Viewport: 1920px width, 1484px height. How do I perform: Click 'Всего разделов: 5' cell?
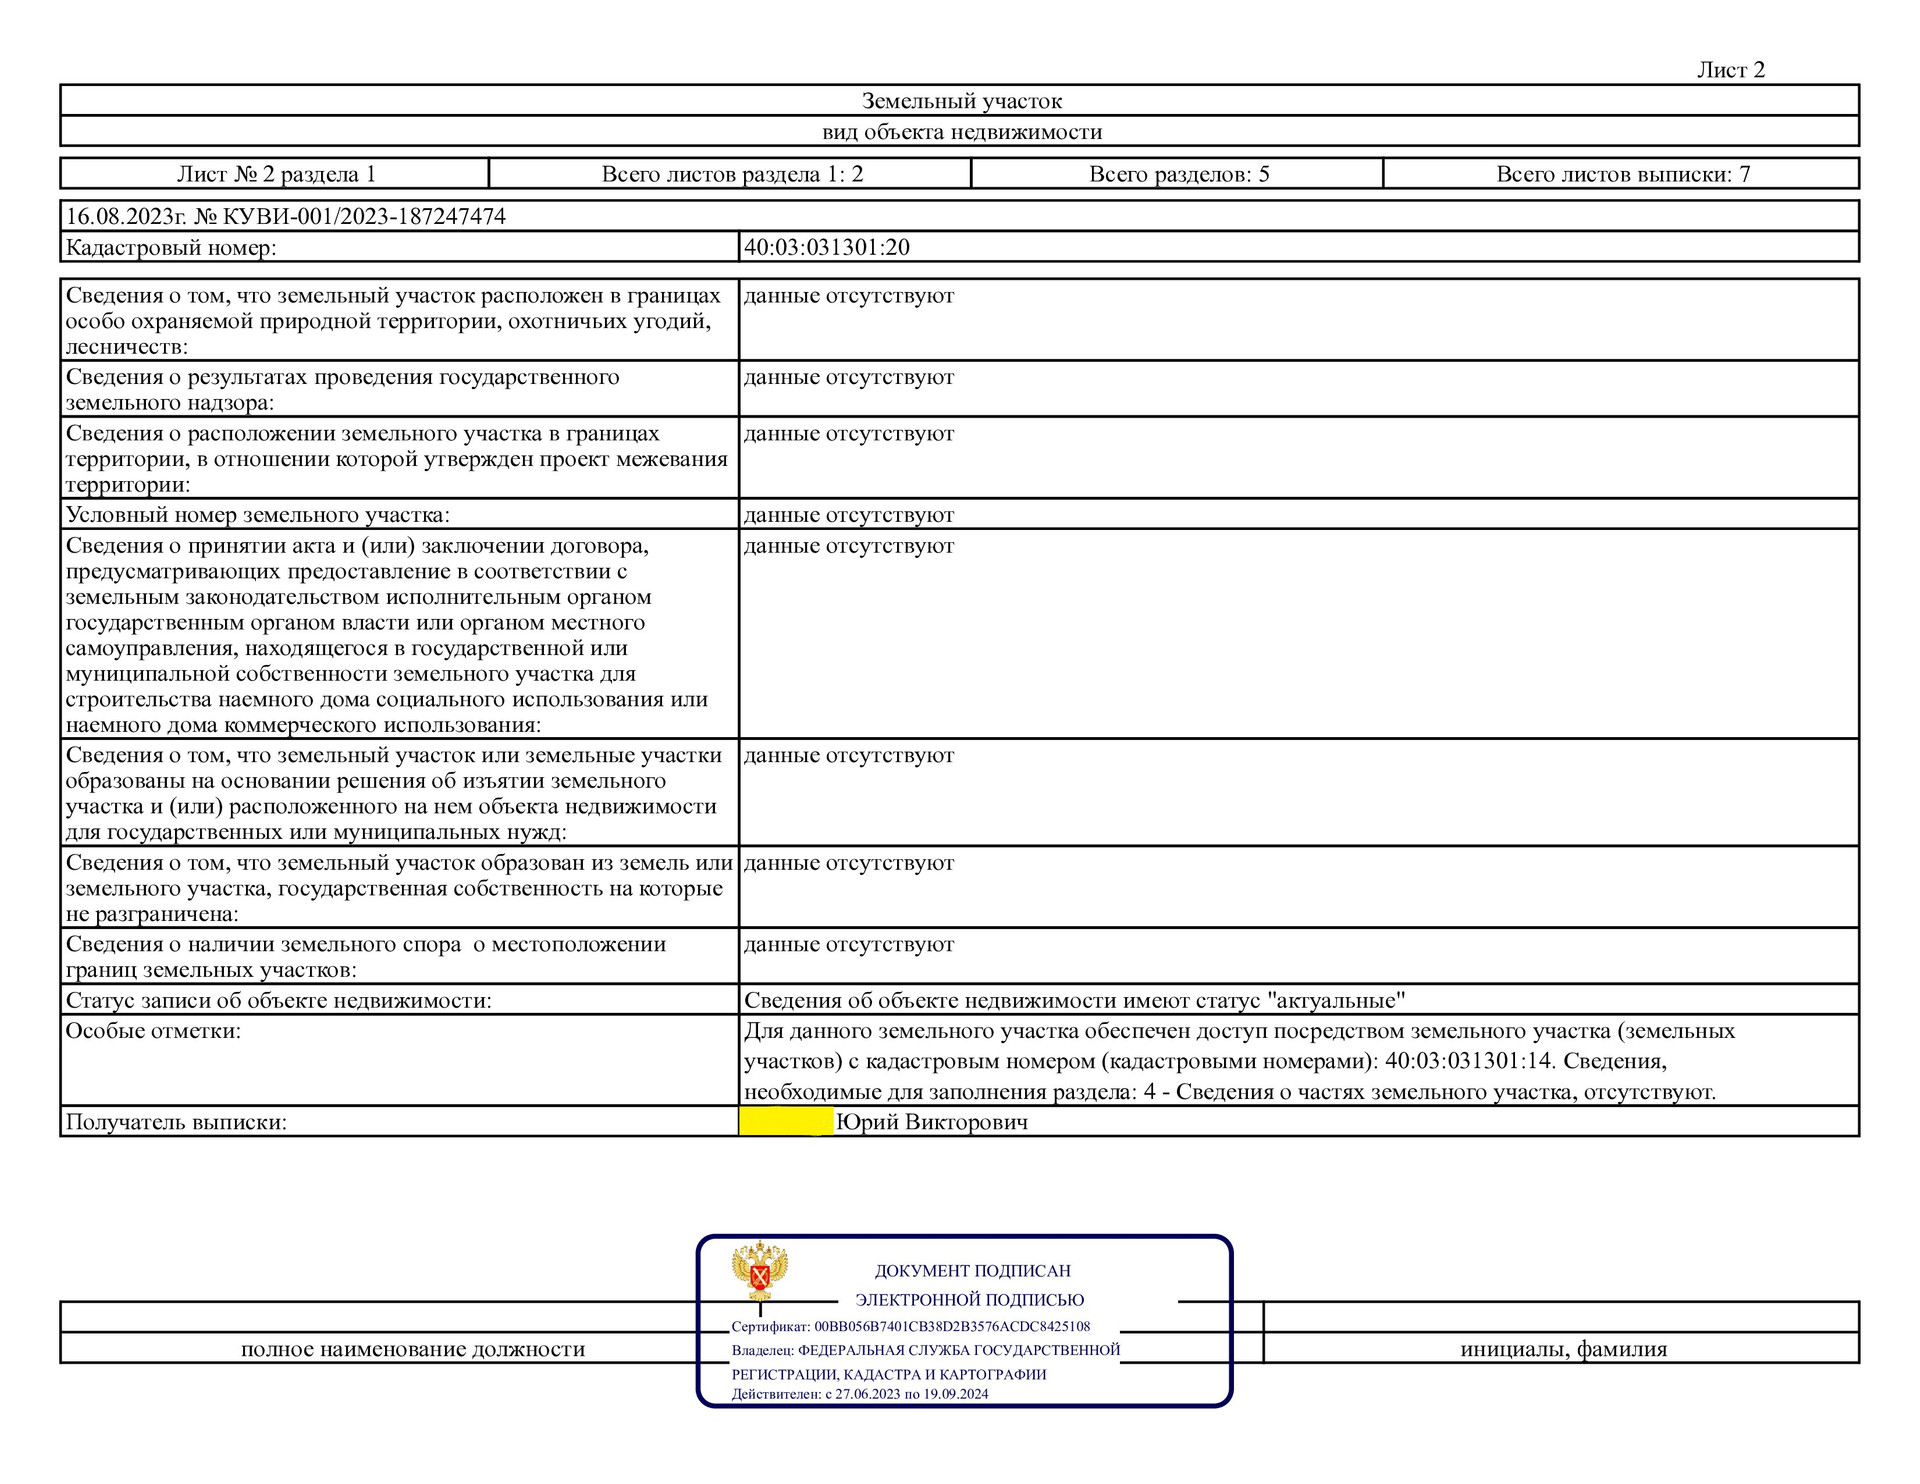1179,174
